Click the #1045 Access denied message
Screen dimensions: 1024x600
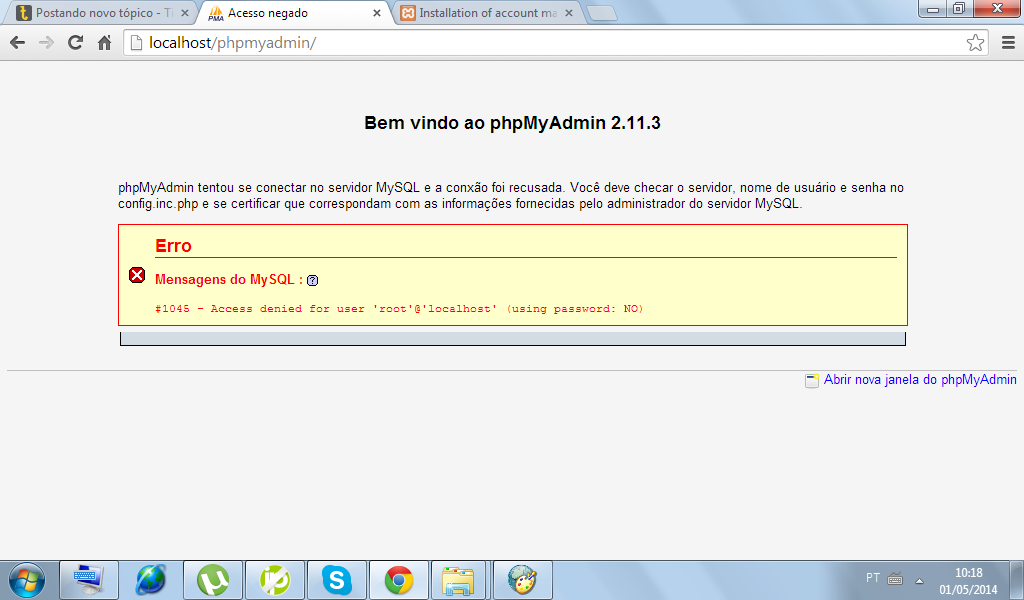[399, 309]
